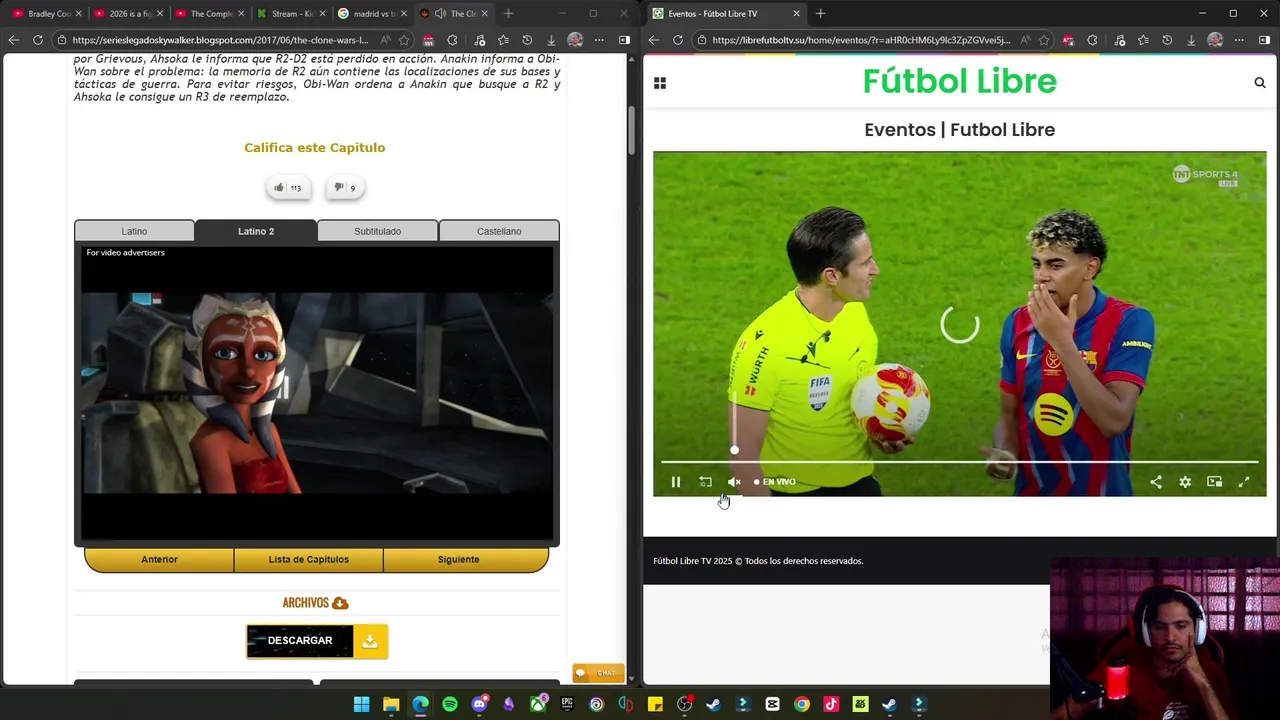Dislike this chapter with thumbs down
The image size is (1280, 720).
point(345,187)
